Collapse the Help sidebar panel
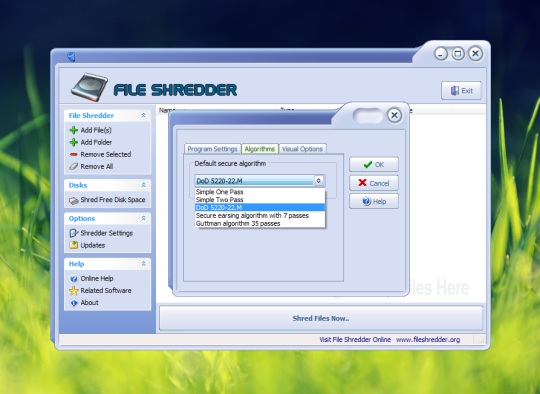This screenshot has width=540, height=394. pos(144,264)
